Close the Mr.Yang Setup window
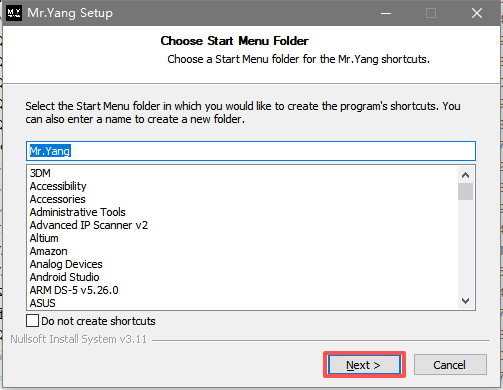The width and height of the screenshot is (503, 390). click(477, 13)
